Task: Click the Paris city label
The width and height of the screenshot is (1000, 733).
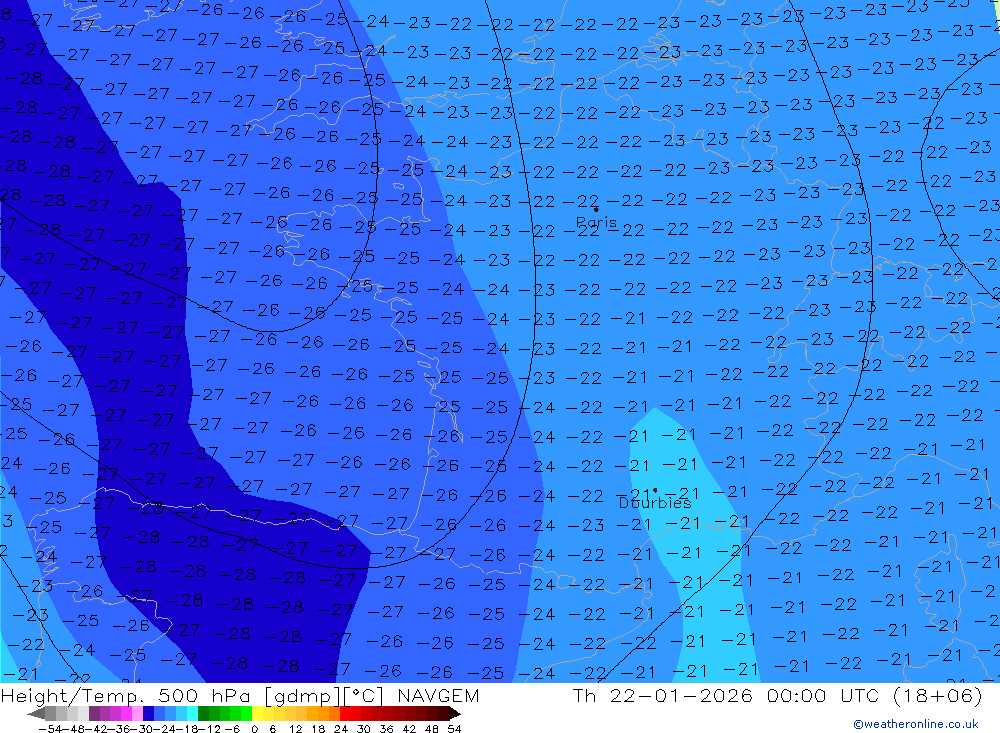Action: [x=596, y=223]
